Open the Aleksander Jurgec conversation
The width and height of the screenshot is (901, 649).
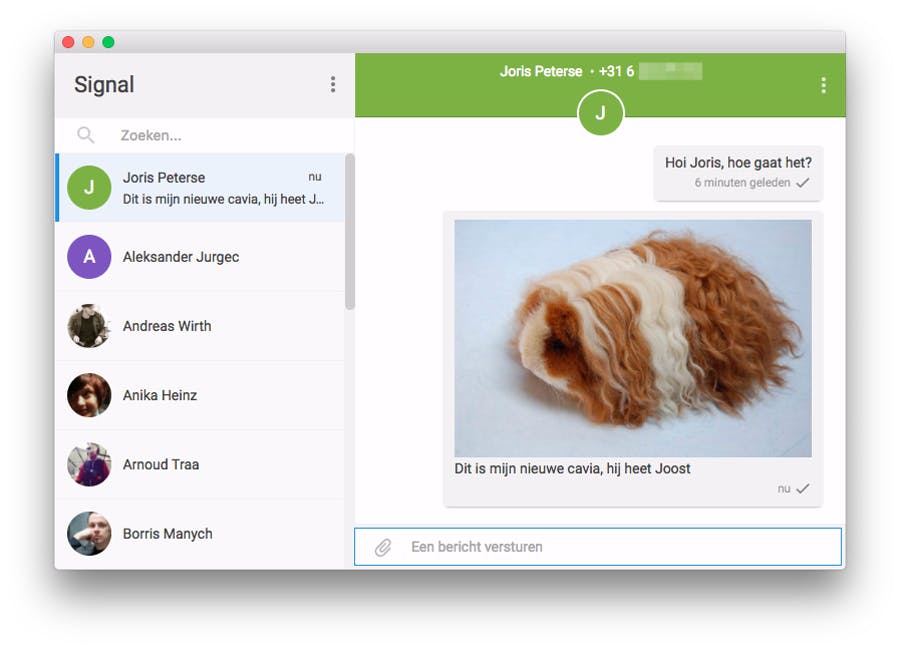200,256
